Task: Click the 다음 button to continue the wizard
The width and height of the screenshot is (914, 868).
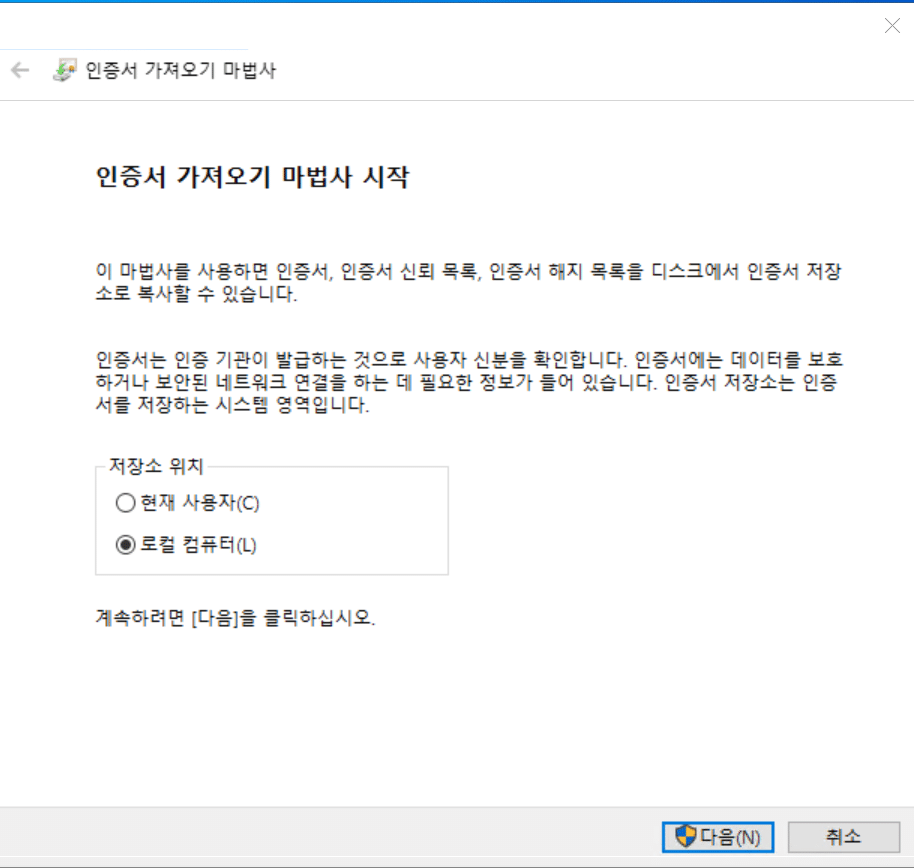Action: pyautogui.click(x=718, y=837)
